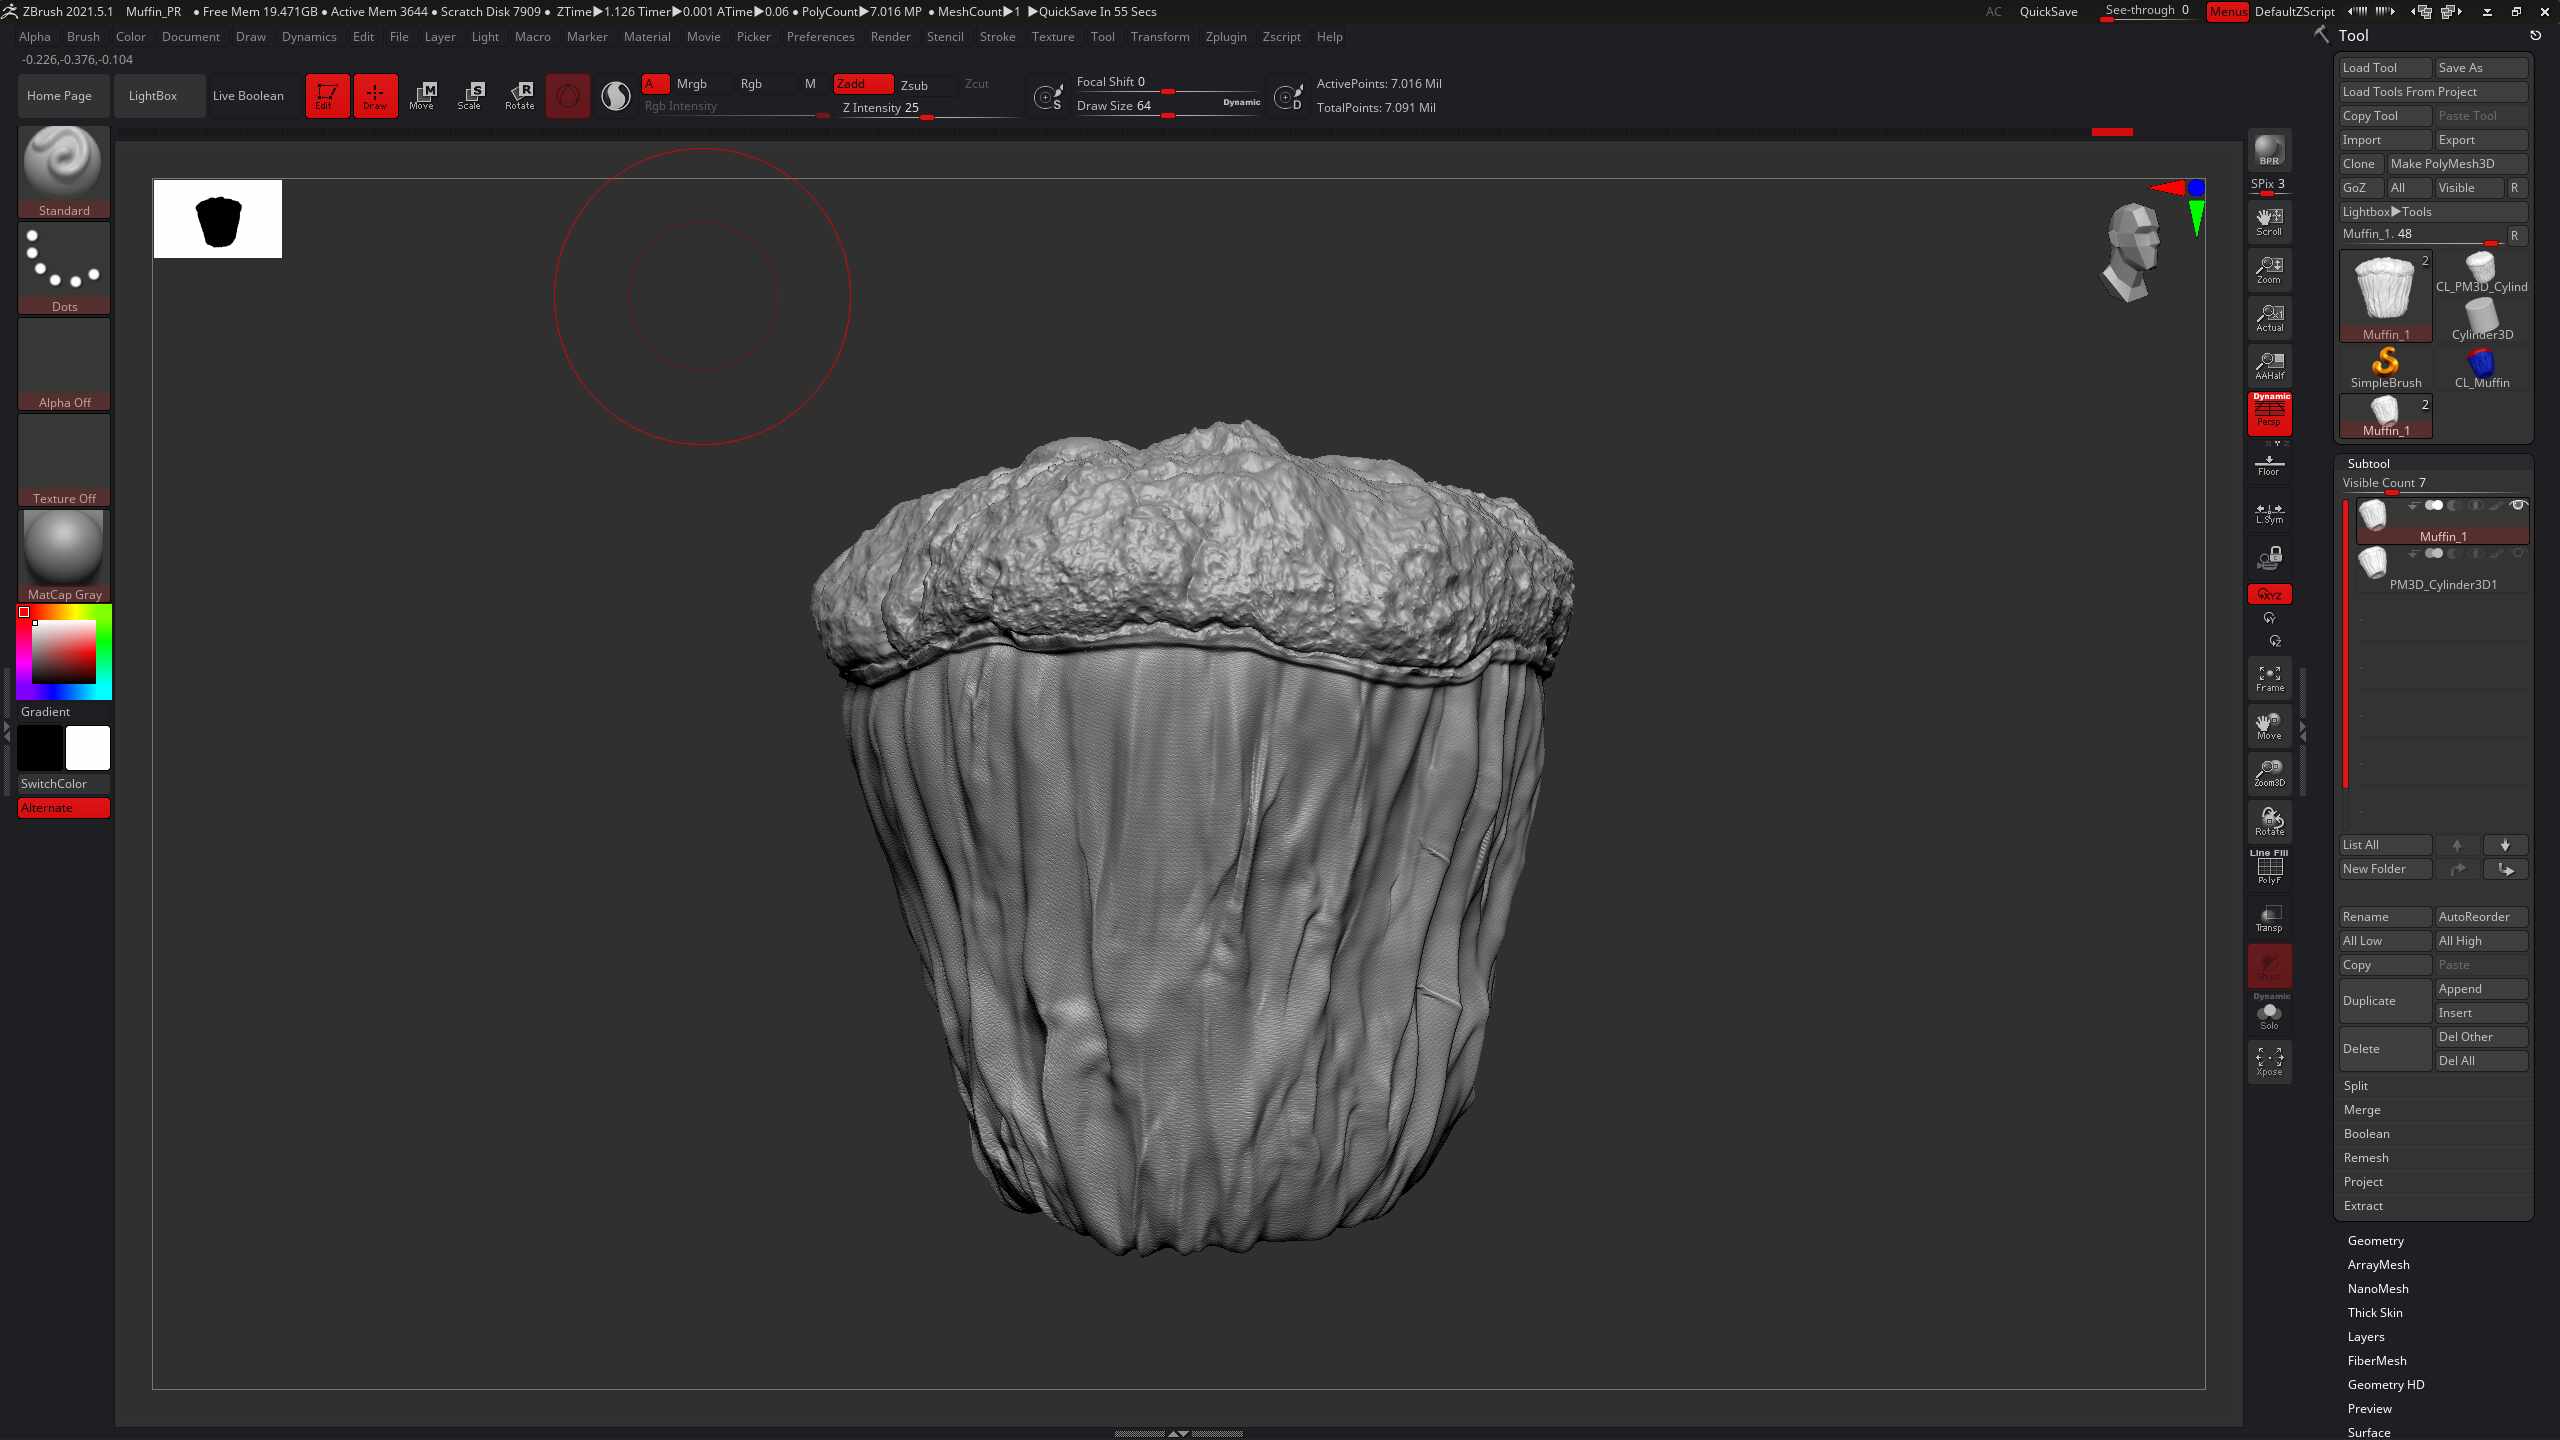Screen dimensions: 2560x1440
Task: Click the camera view head gizmo
Action: point(2133,252)
